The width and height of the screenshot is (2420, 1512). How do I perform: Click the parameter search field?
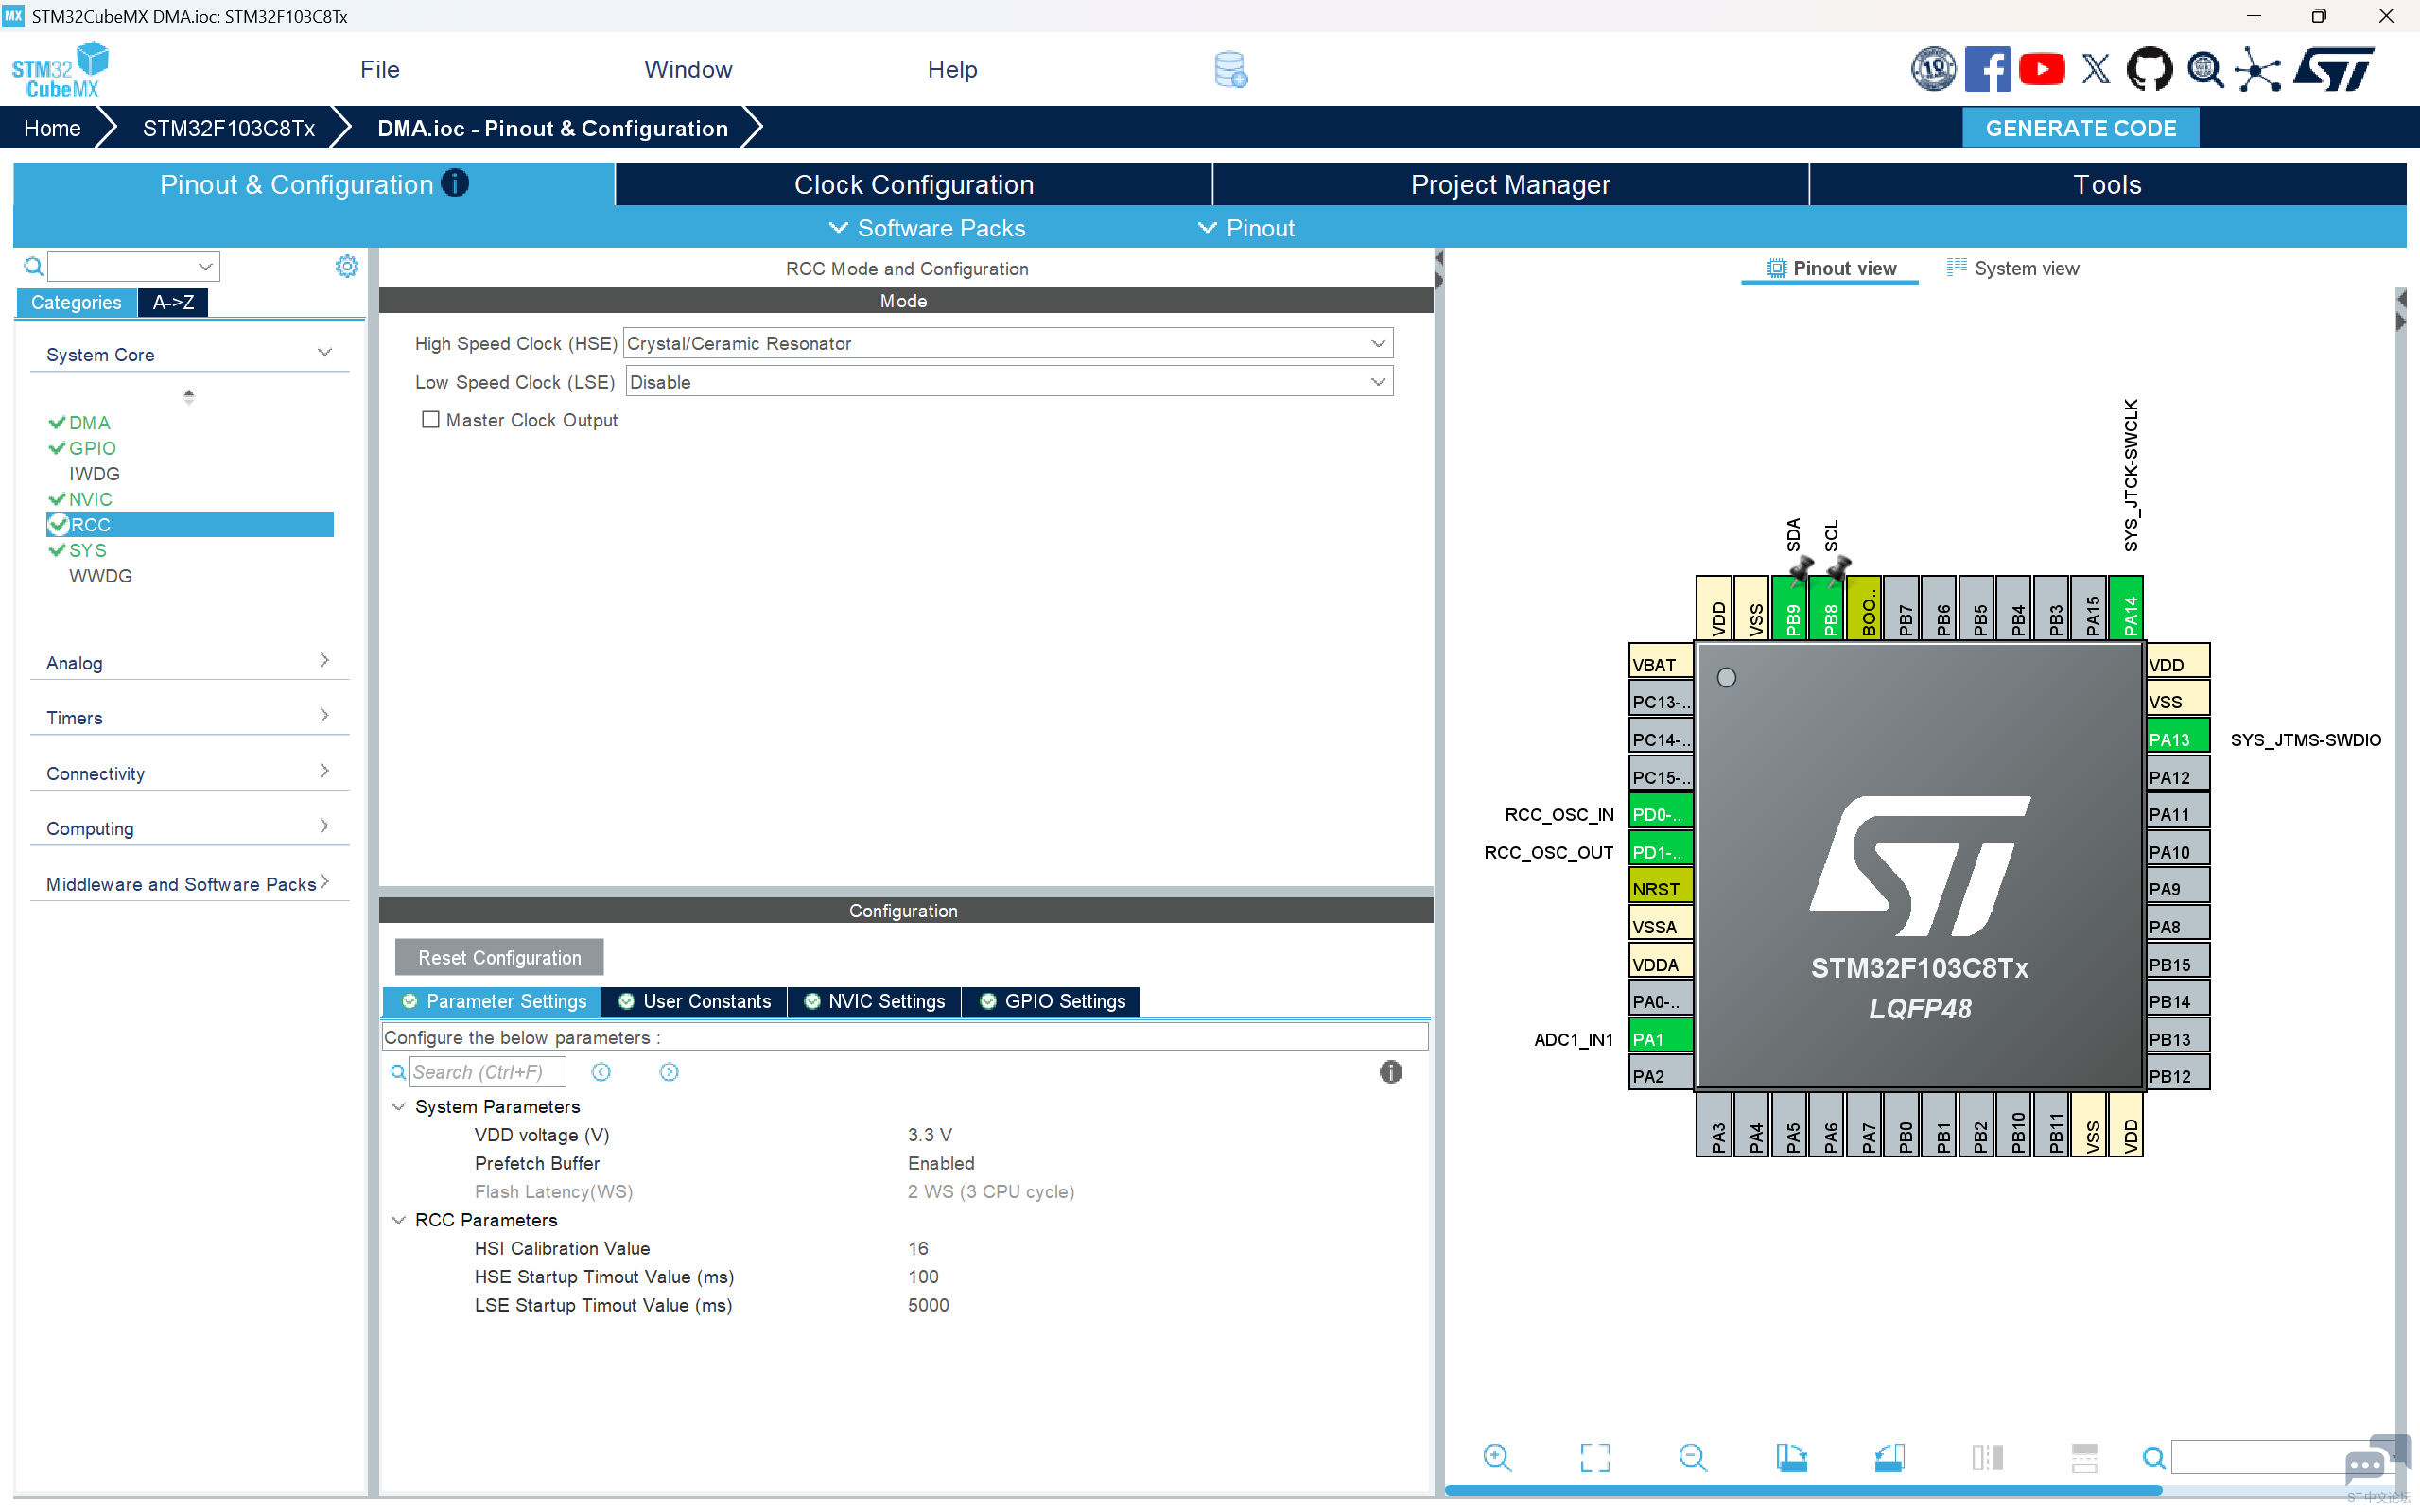click(x=487, y=1072)
